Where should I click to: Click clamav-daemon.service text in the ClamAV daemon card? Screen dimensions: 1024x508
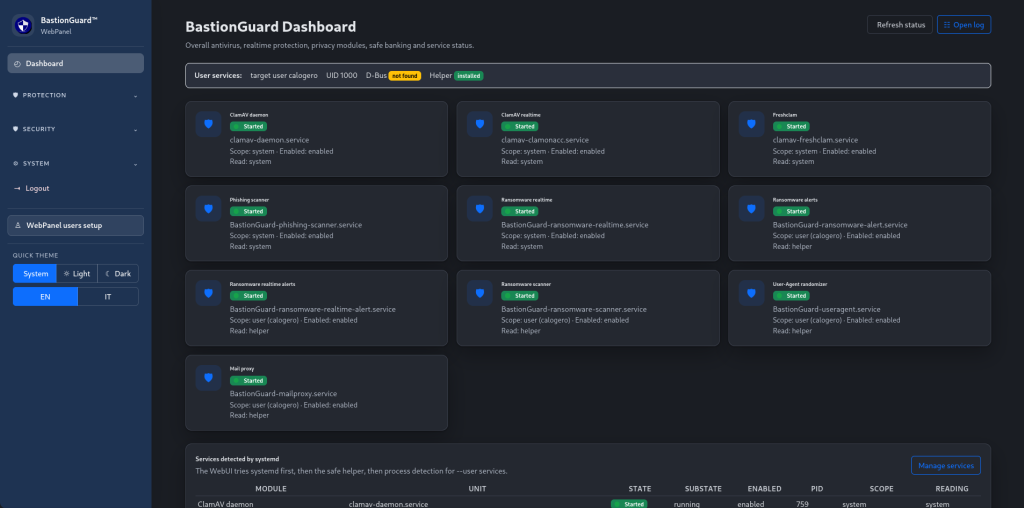[x=270, y=140]
